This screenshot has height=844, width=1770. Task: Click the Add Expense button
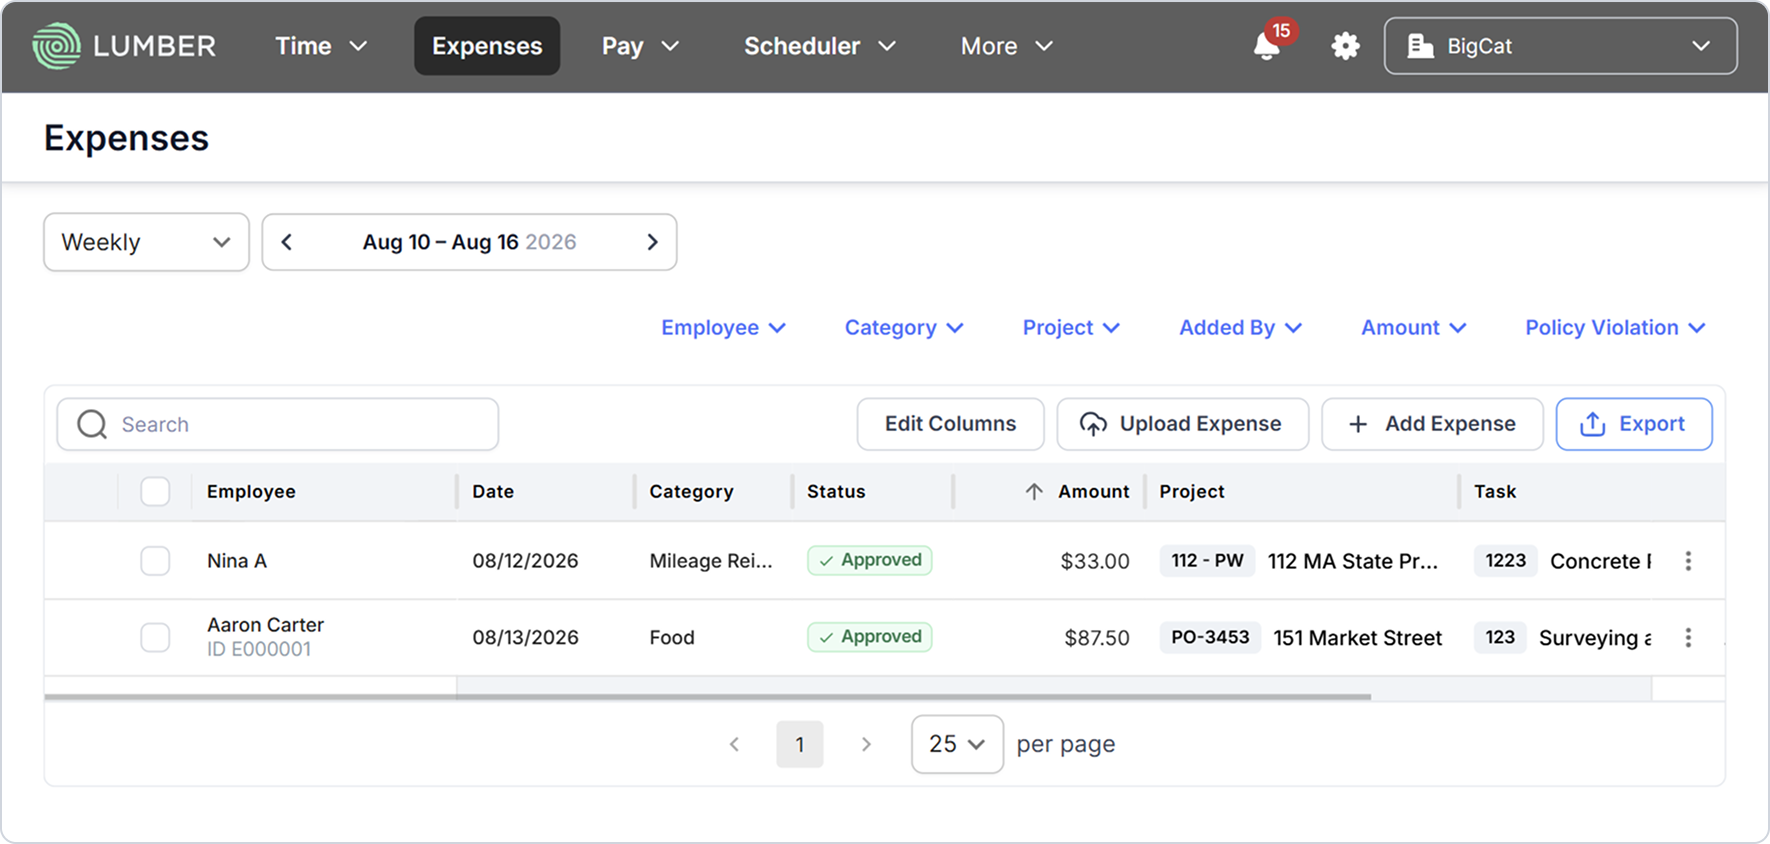click(x=1432, y=424)
